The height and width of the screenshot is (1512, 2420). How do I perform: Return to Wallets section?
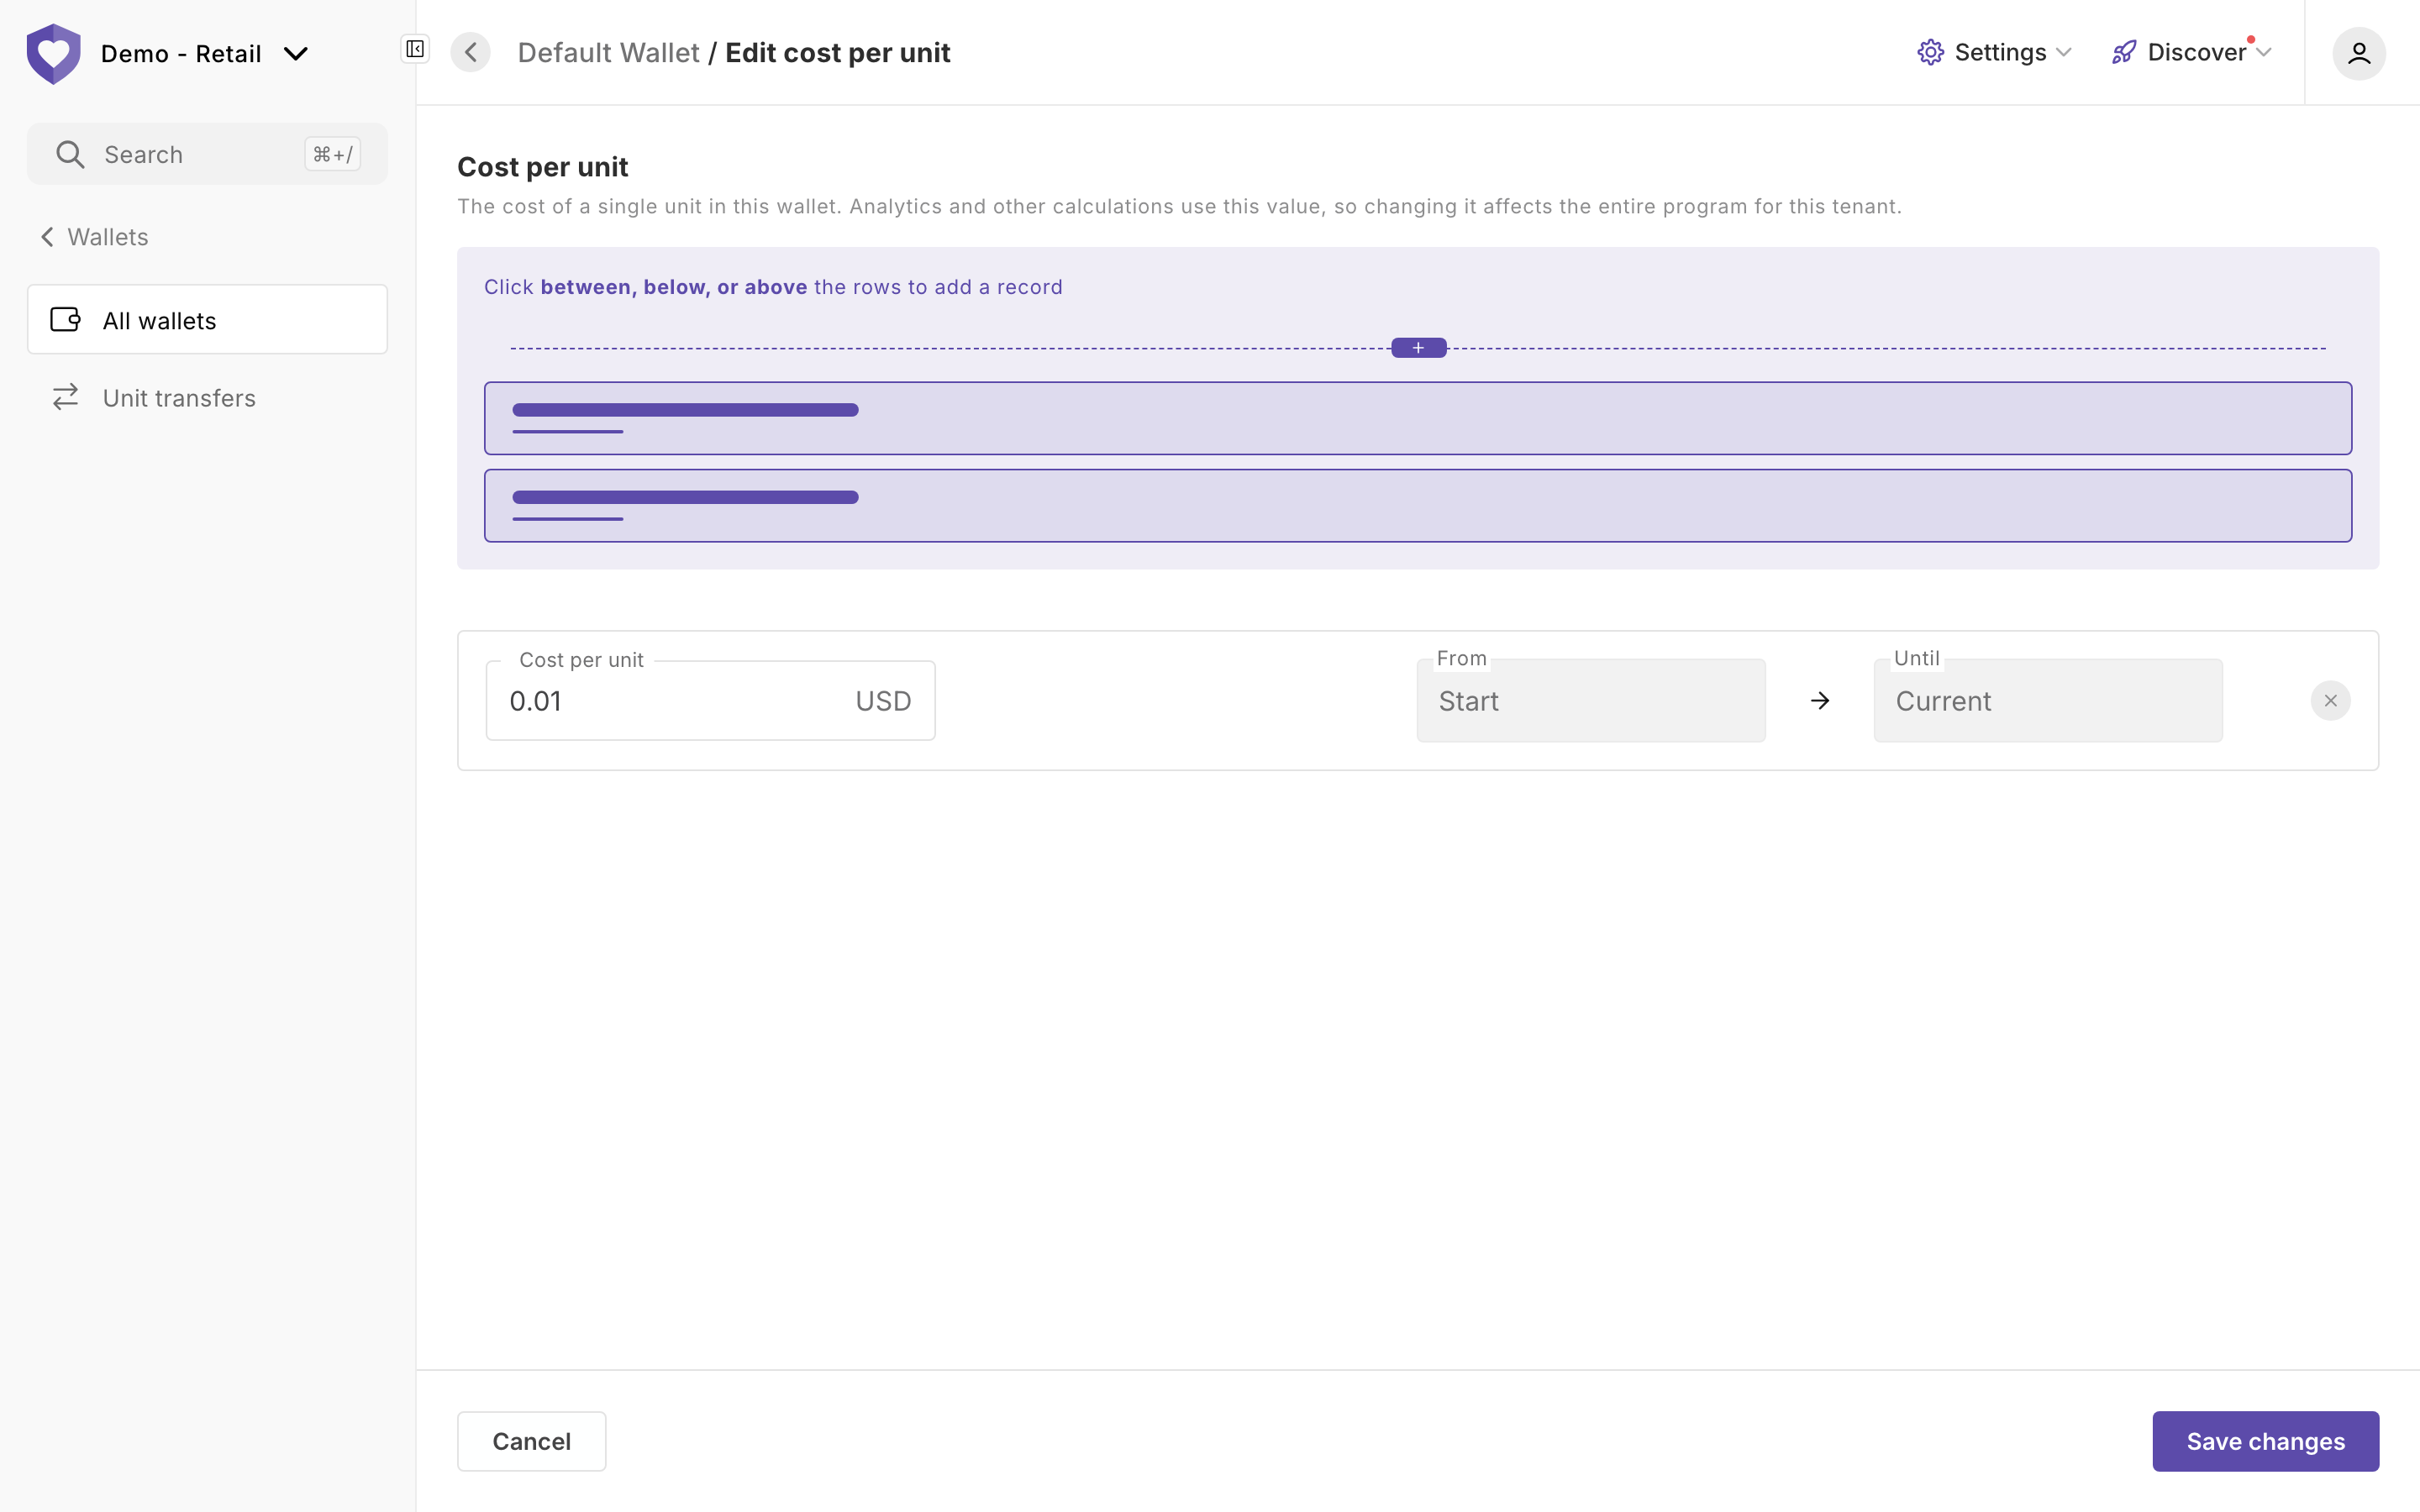94,237
